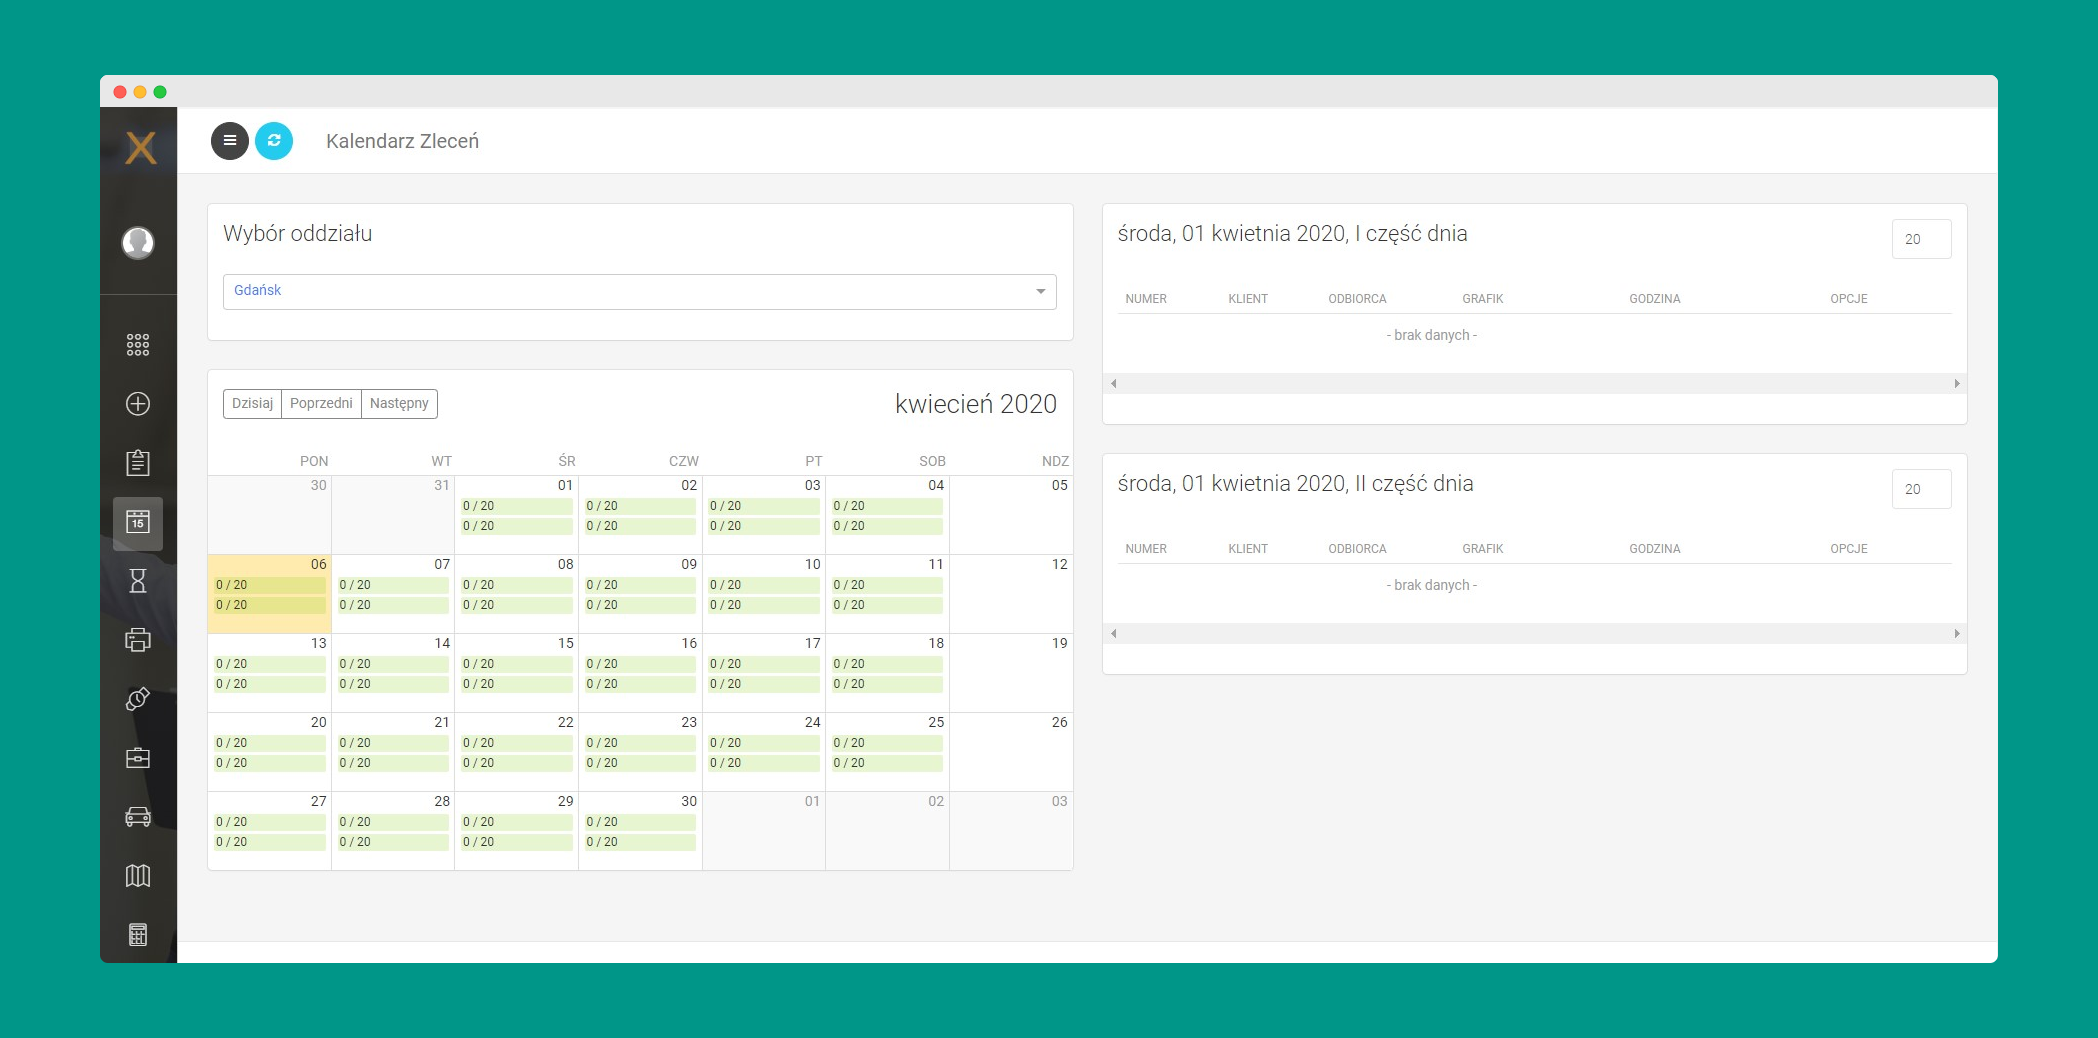Image resolution: width=2098 pixels, height=1038 pixels.
Task: Close the window with red button
Action: tap(120, 92)
